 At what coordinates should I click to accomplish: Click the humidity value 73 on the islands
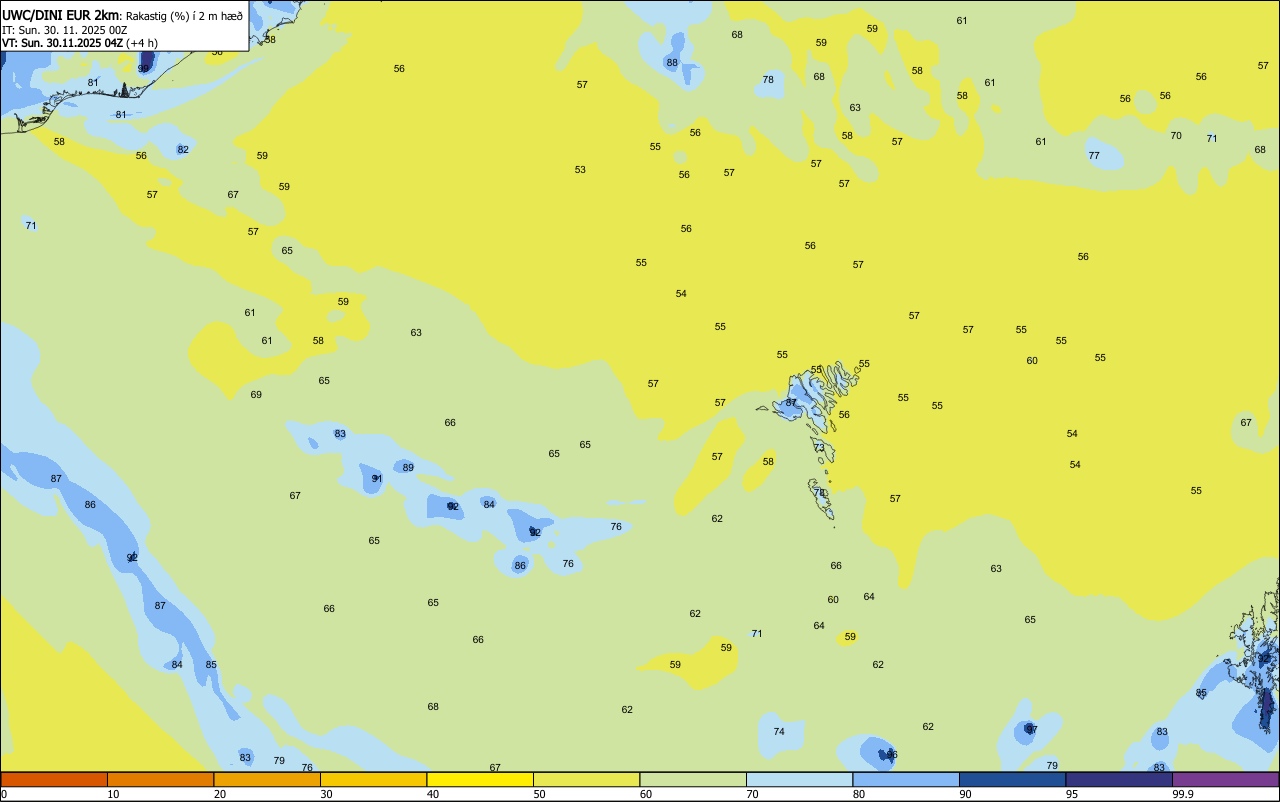(x=819, y=448)
